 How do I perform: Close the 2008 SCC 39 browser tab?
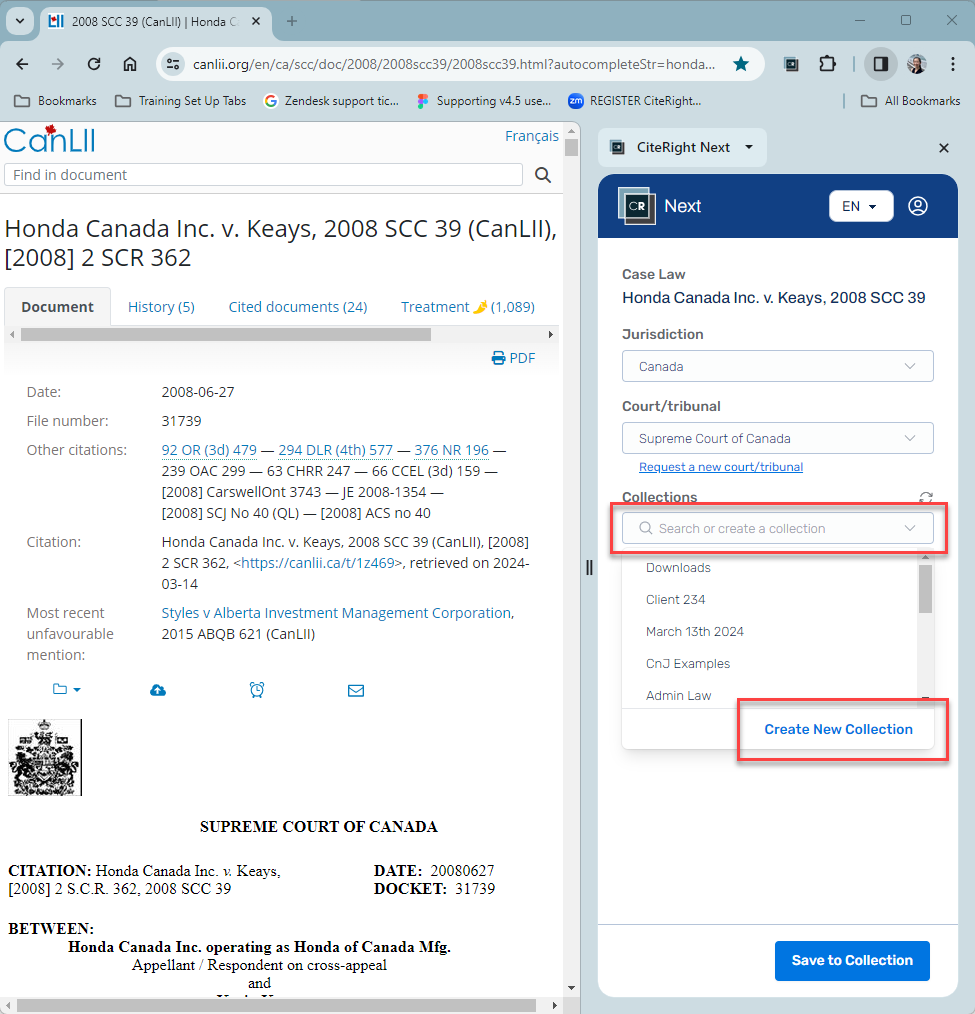coord(256,21)
